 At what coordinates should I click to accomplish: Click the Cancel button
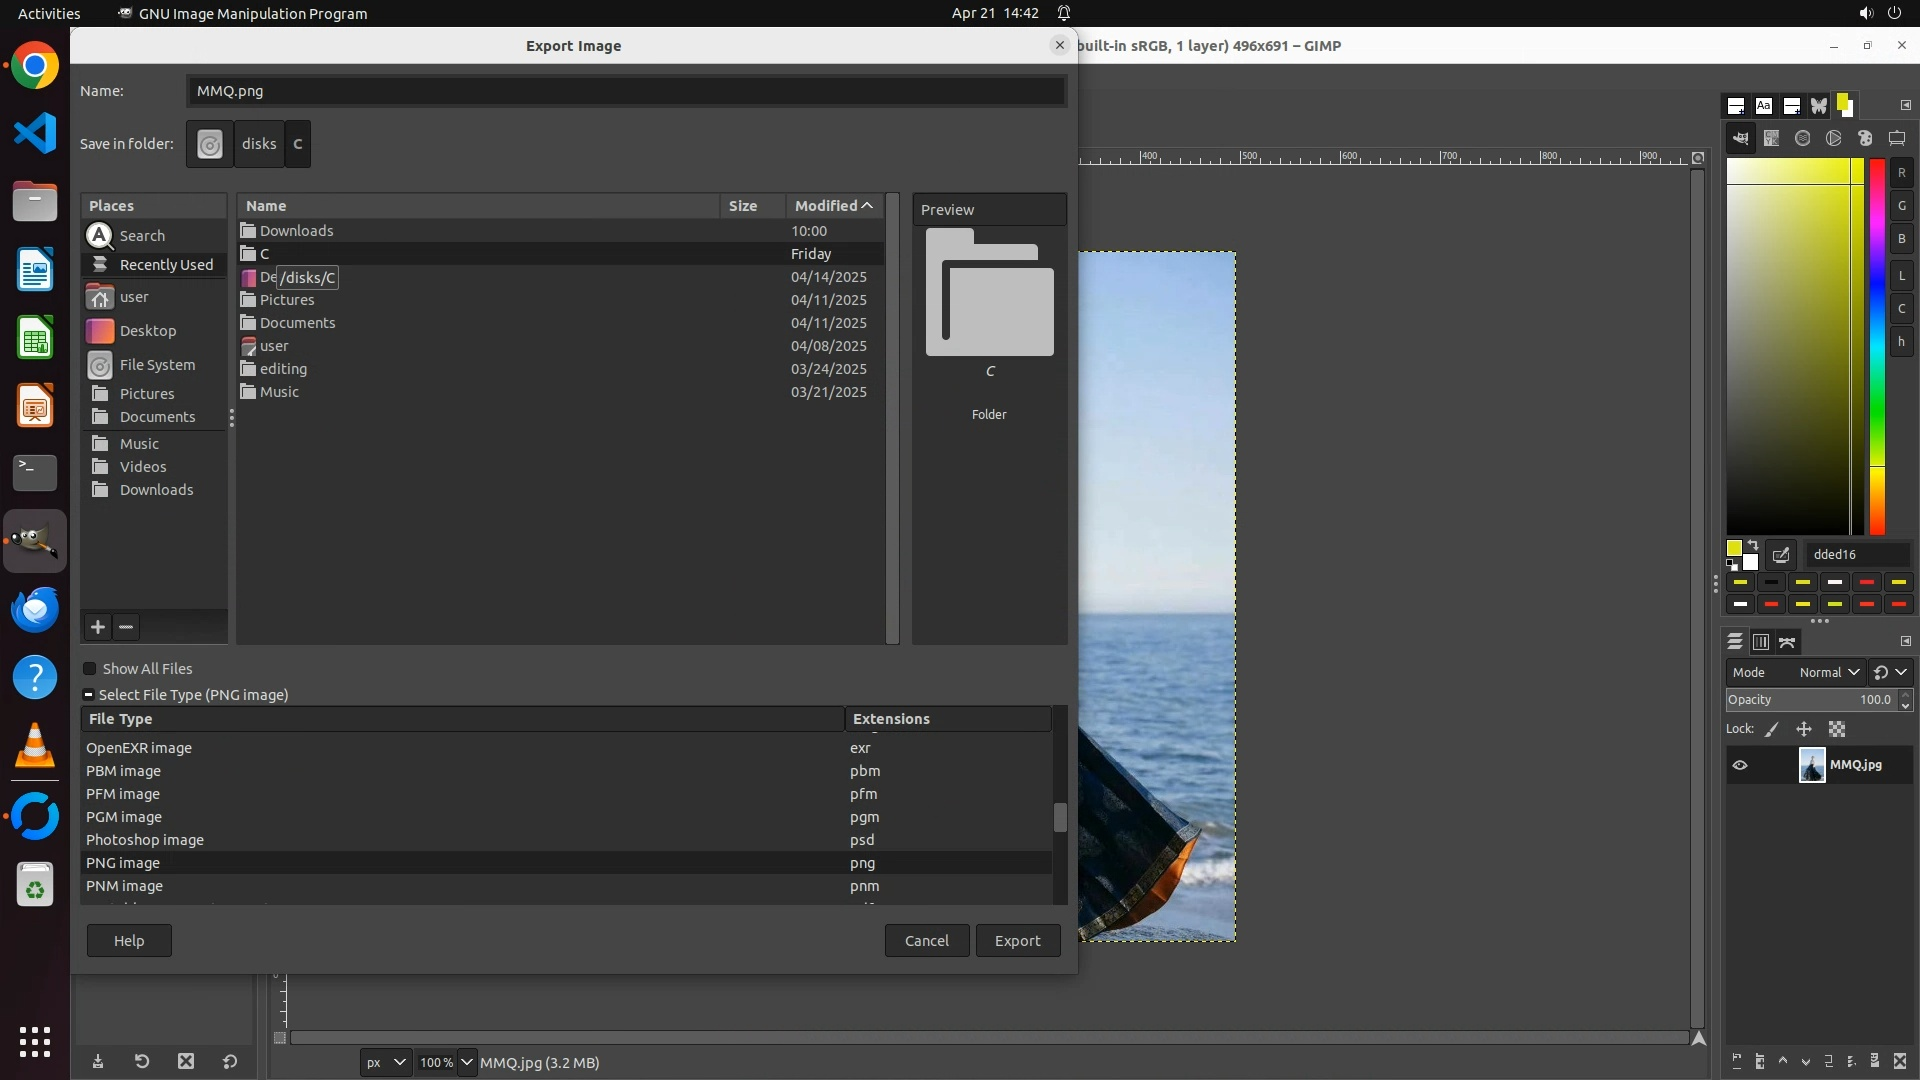coord(926,941)
